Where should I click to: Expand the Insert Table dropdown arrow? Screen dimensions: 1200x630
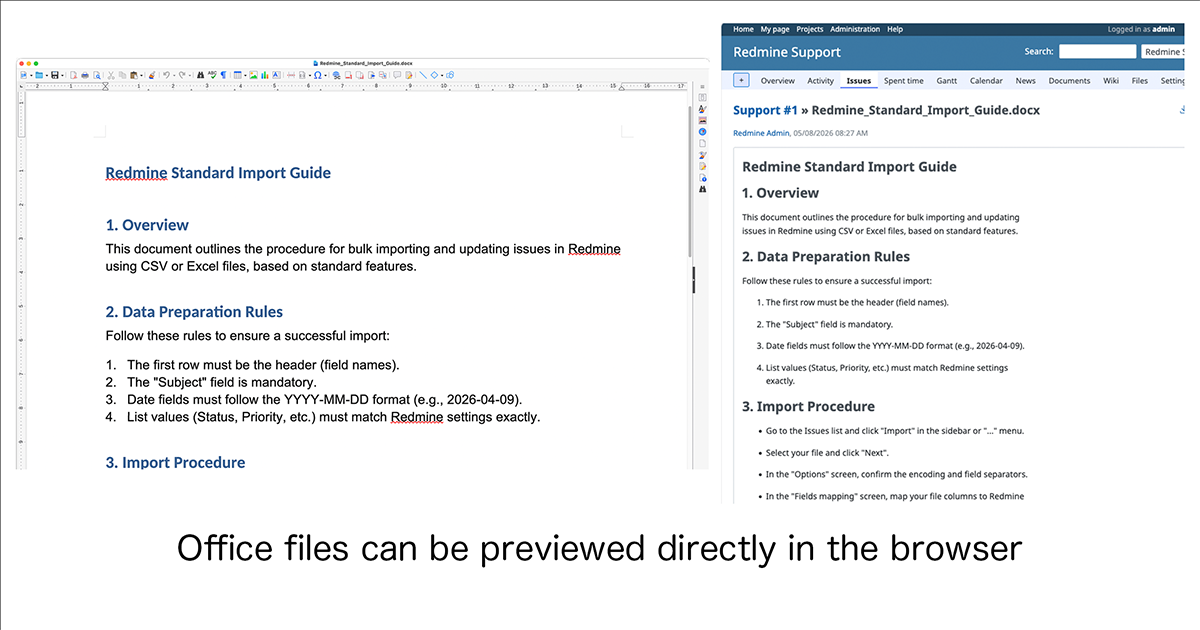245,75
